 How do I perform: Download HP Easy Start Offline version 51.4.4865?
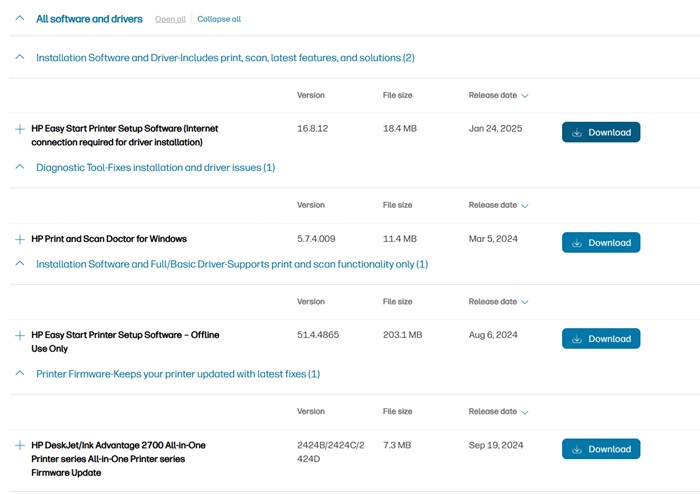(x=601, y=338)
